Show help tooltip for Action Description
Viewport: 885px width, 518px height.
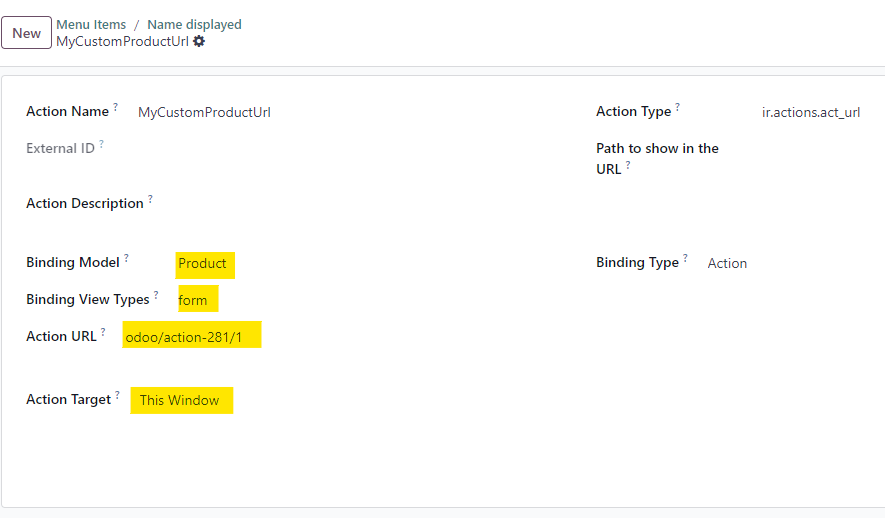click(150, 198)
